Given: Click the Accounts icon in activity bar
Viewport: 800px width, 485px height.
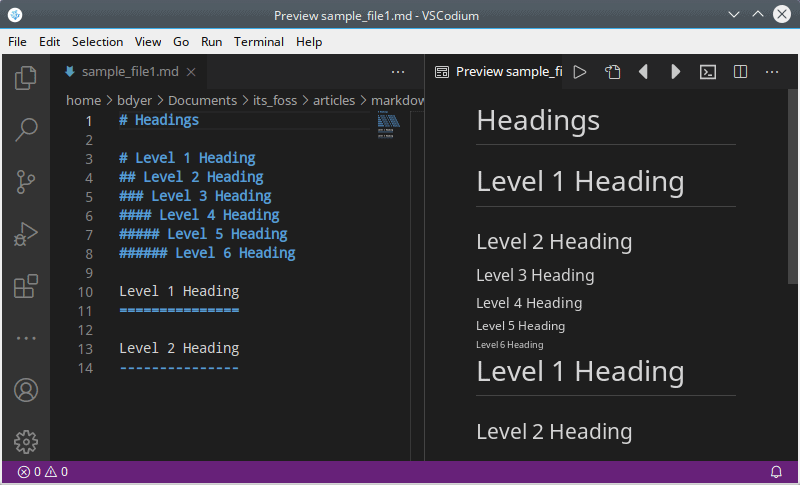Looking at the screenshot, I should coord(26,390).
